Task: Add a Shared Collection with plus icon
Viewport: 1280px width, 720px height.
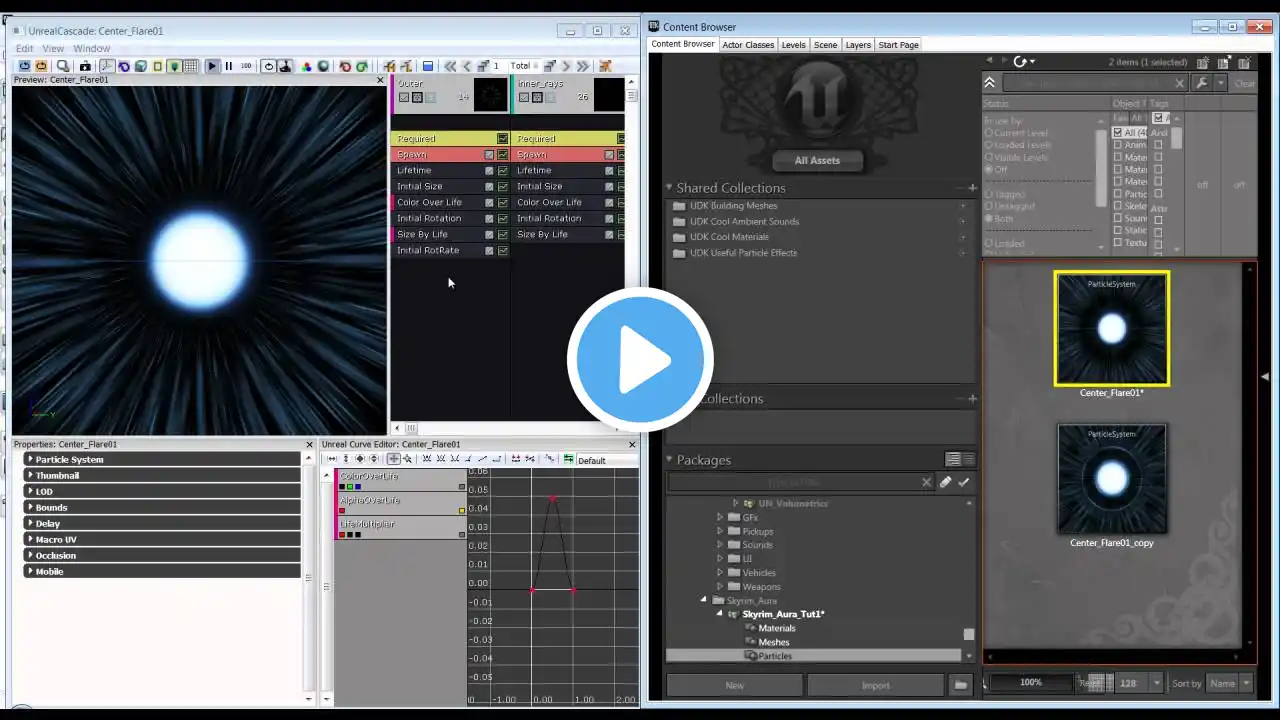Action: point(971,188)
